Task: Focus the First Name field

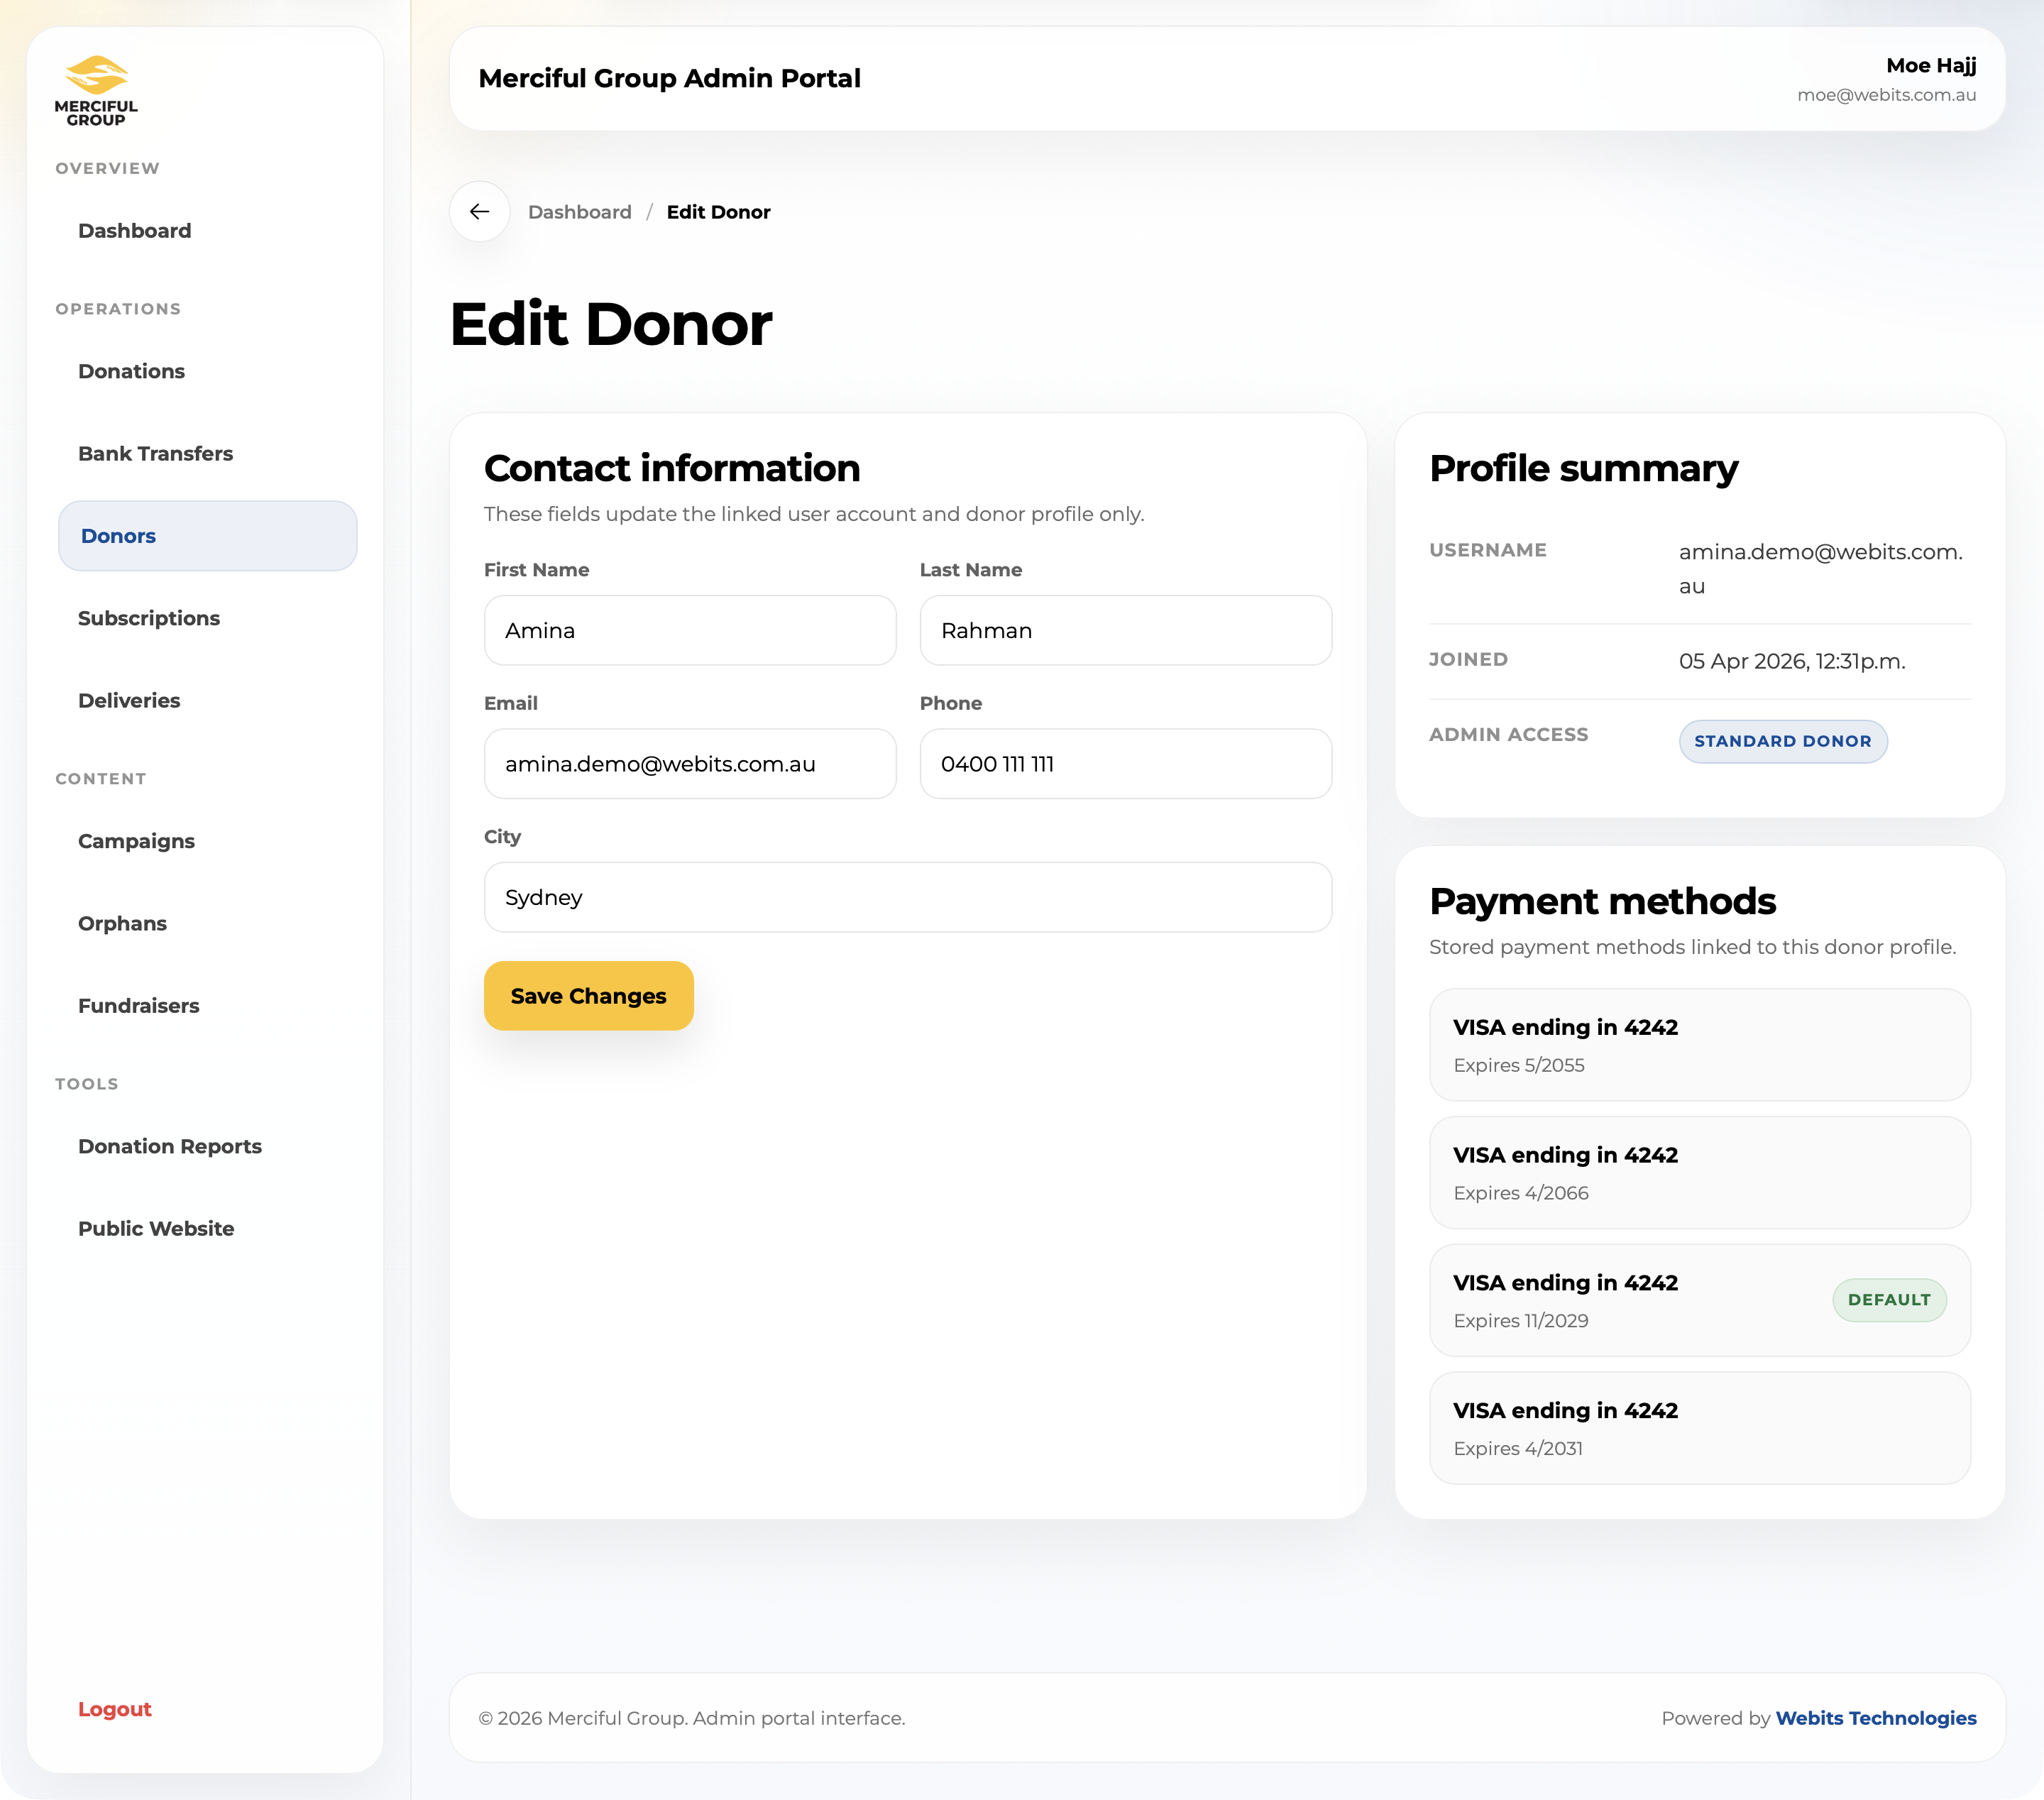Action: (690, 631)
